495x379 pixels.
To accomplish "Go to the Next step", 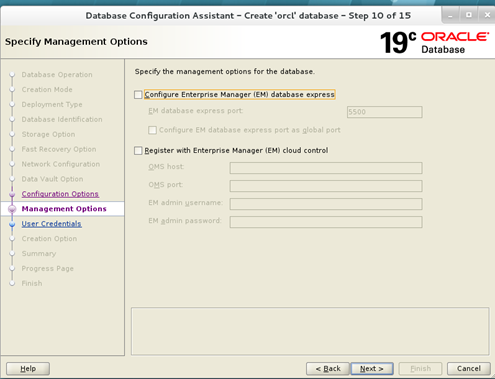I will (x=372, y=369).
